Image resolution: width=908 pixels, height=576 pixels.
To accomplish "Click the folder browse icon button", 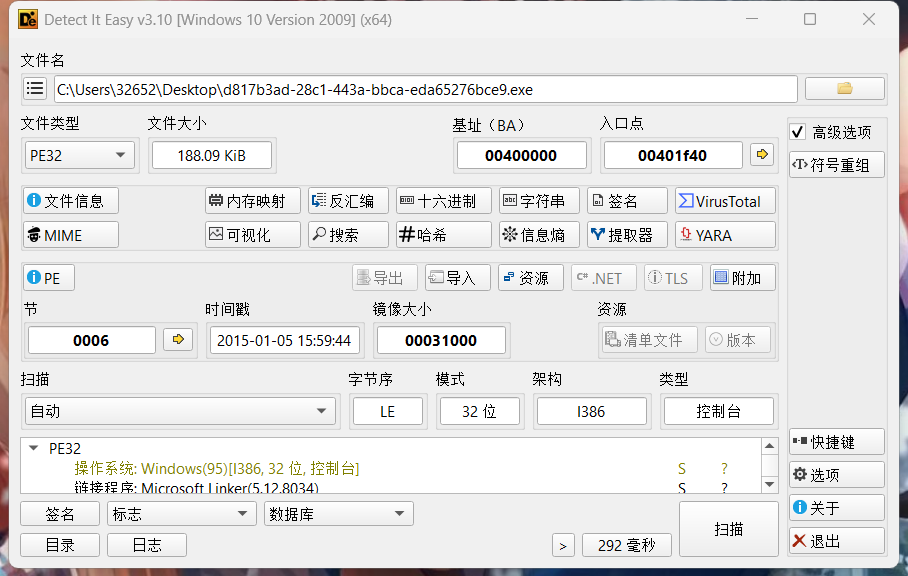I will tap(845, 89).
